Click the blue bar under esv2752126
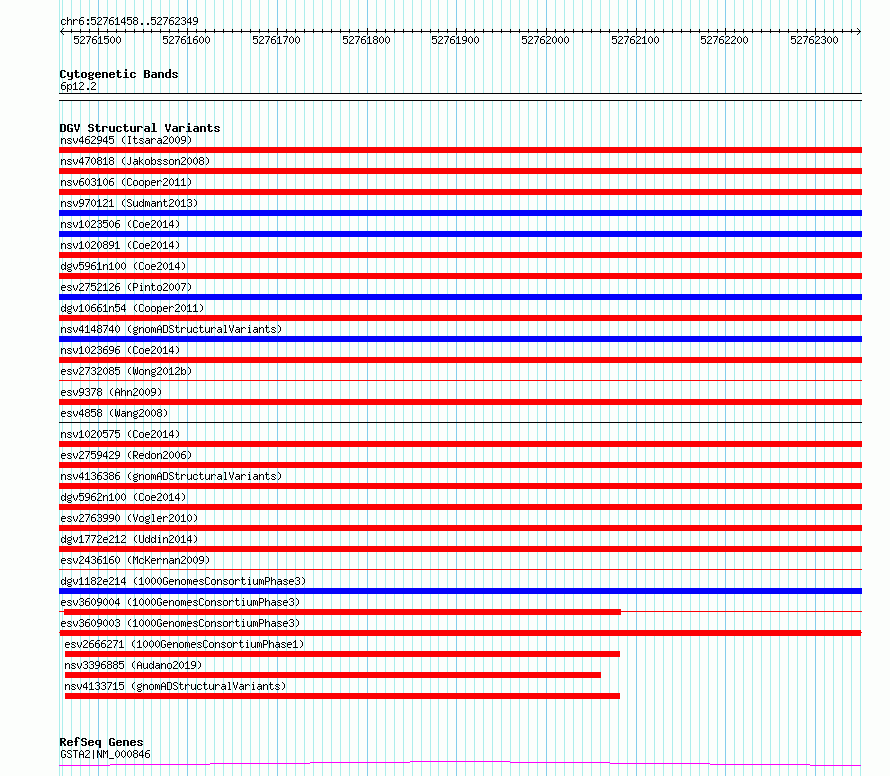 click(x=460, y=297)
